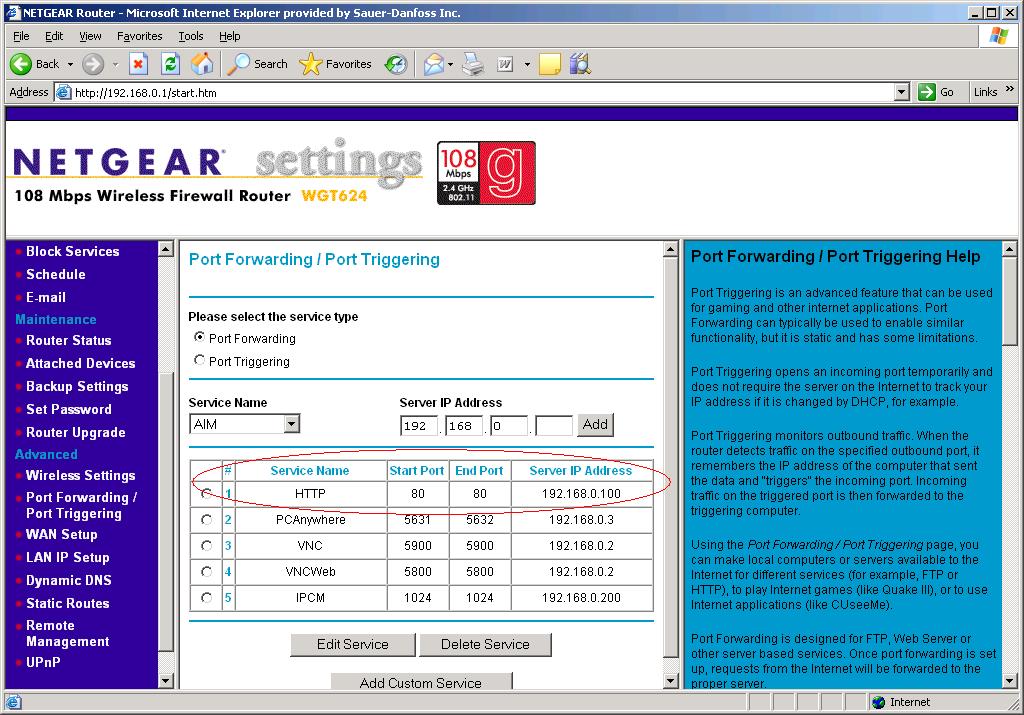Screen dimensions: 1024x715
Task: Select the VNCWeb row radio button
Action: [x=206, y=572]
